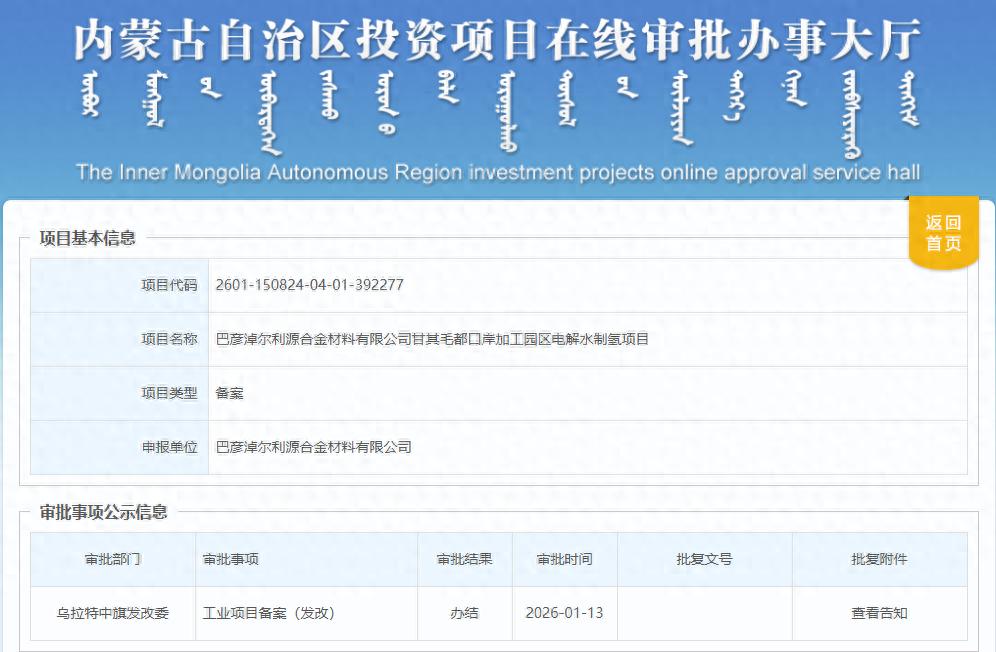Select the approval date 2026-01-13
996x652 pixels.
pos(562,614)
